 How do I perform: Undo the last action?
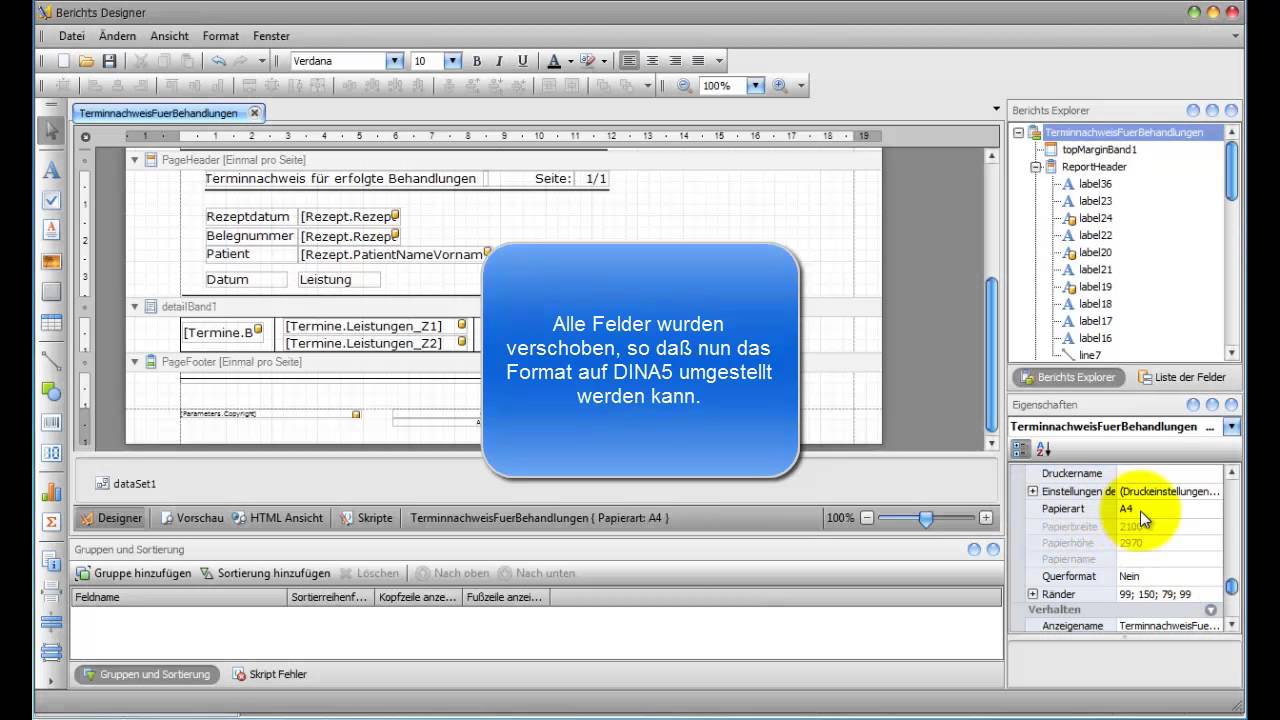pyautogui.click(x=218, y=61)
